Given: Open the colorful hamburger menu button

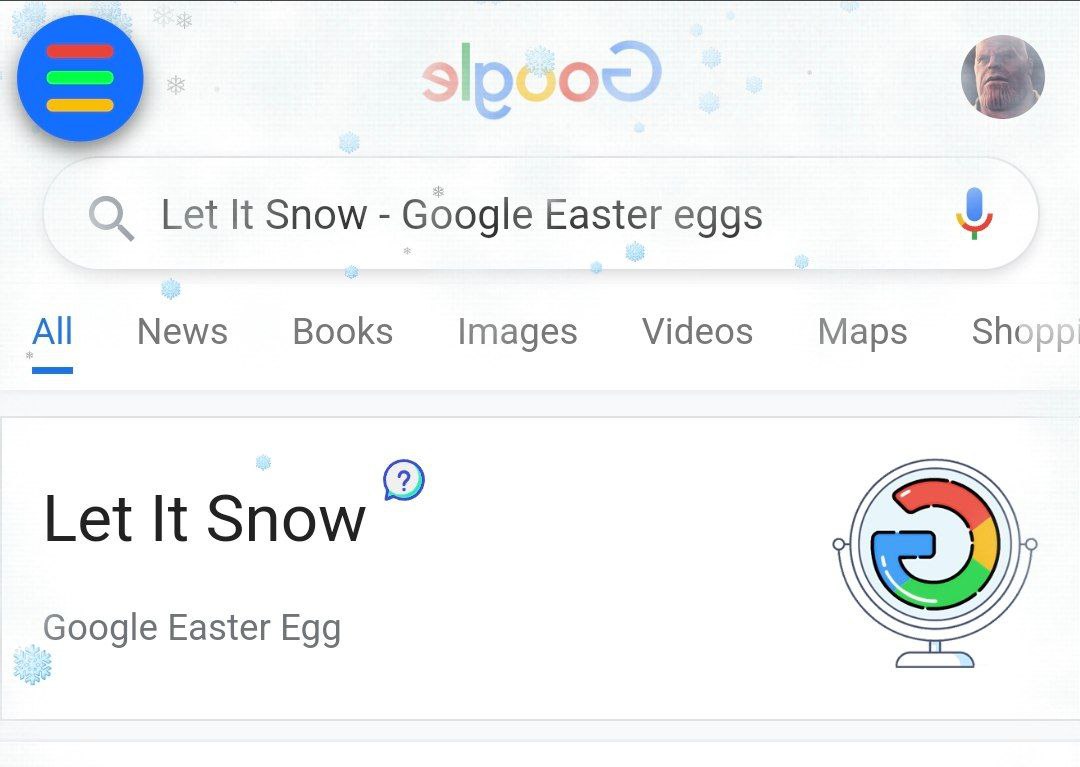Looking at the screenshot, I should point(80,78).
